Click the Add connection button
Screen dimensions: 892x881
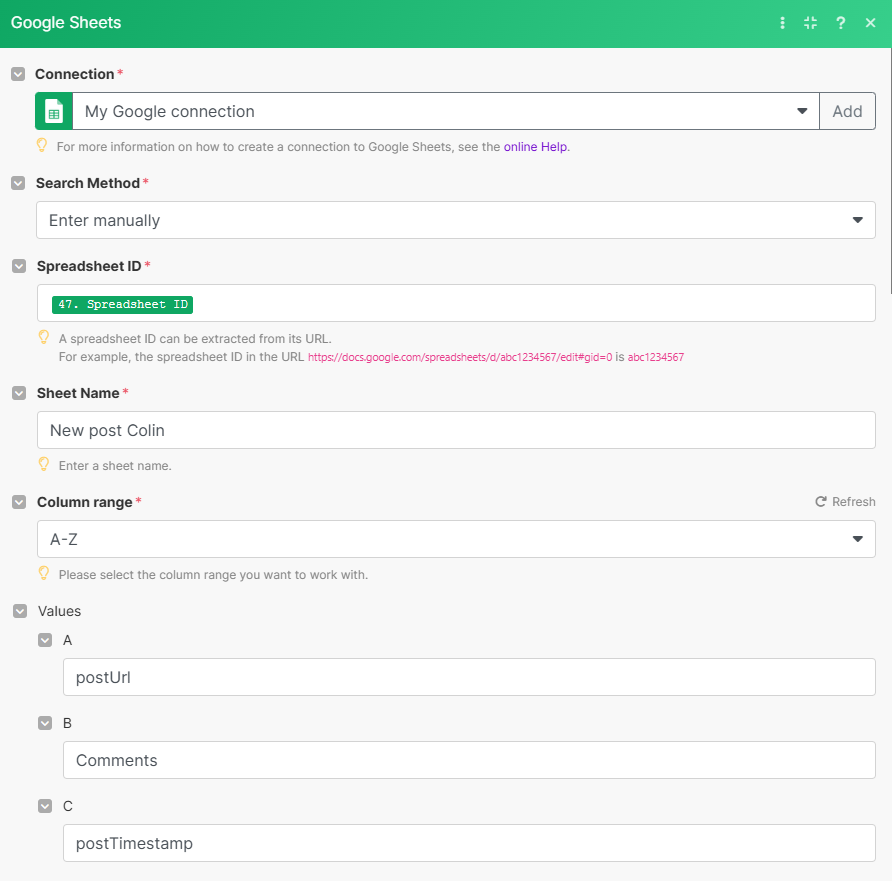(847, 111)
